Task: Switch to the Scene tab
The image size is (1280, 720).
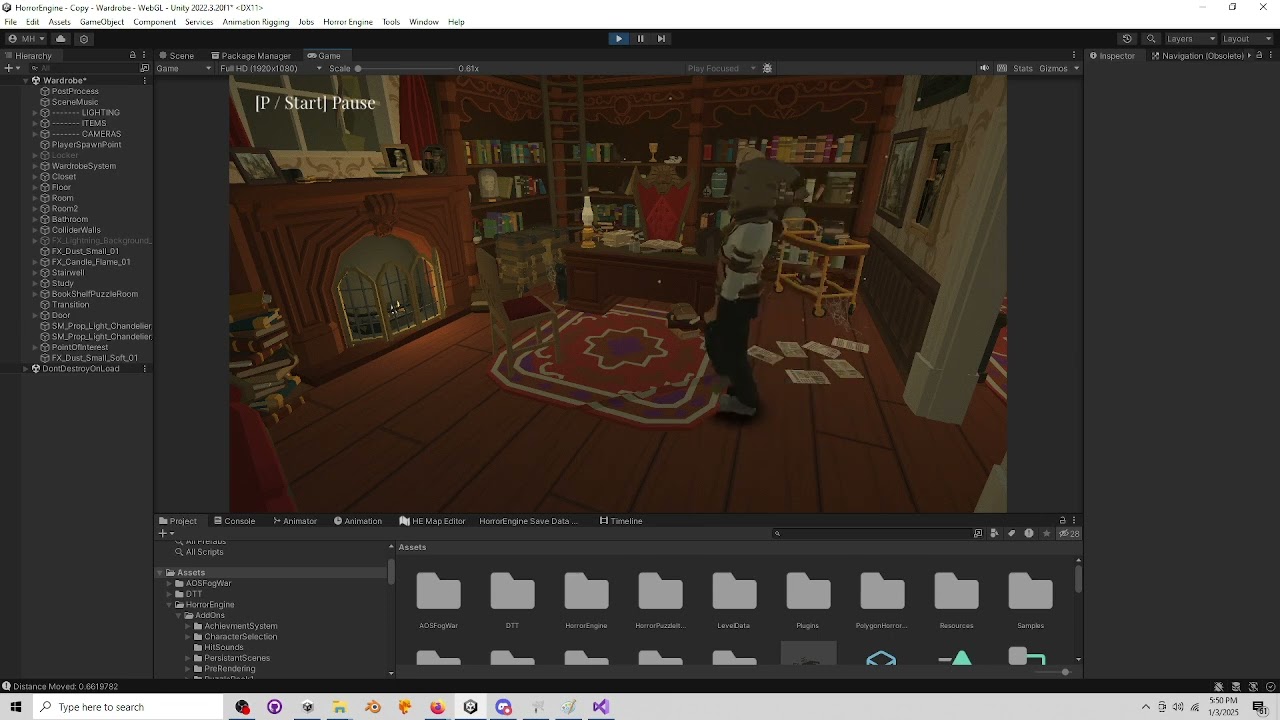Action: point(177,56)
